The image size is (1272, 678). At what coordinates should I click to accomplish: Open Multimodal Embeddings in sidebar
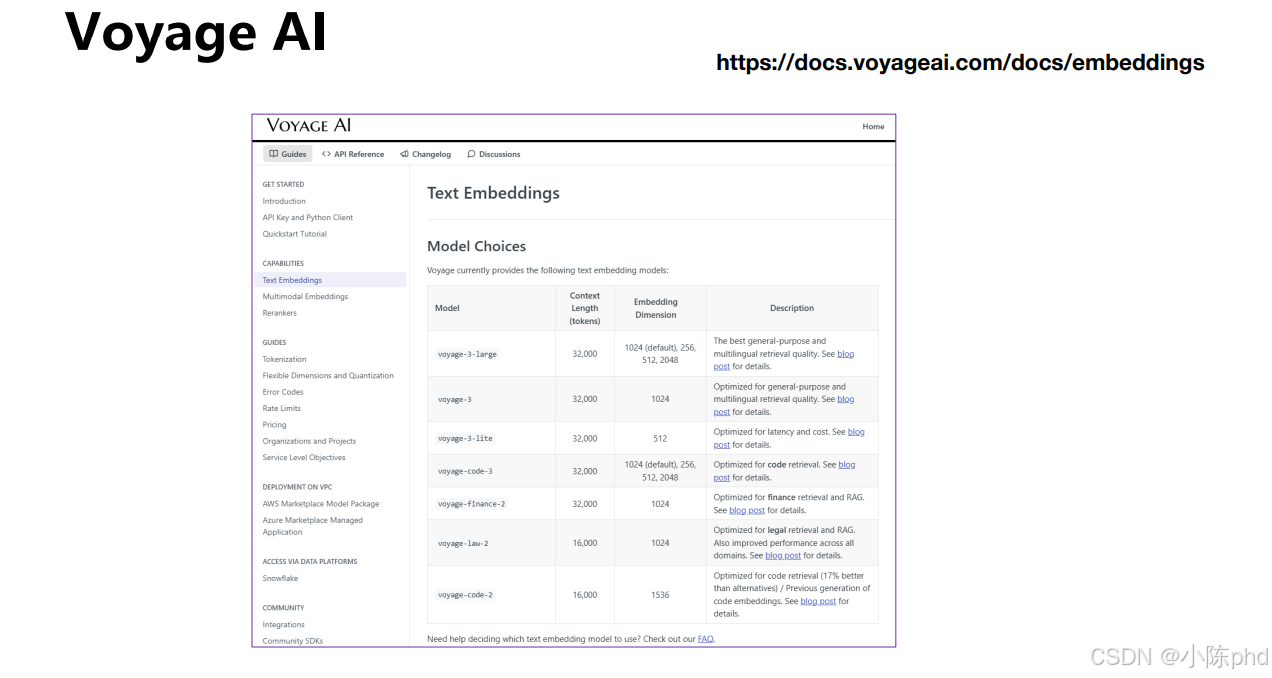pos(305,297)
